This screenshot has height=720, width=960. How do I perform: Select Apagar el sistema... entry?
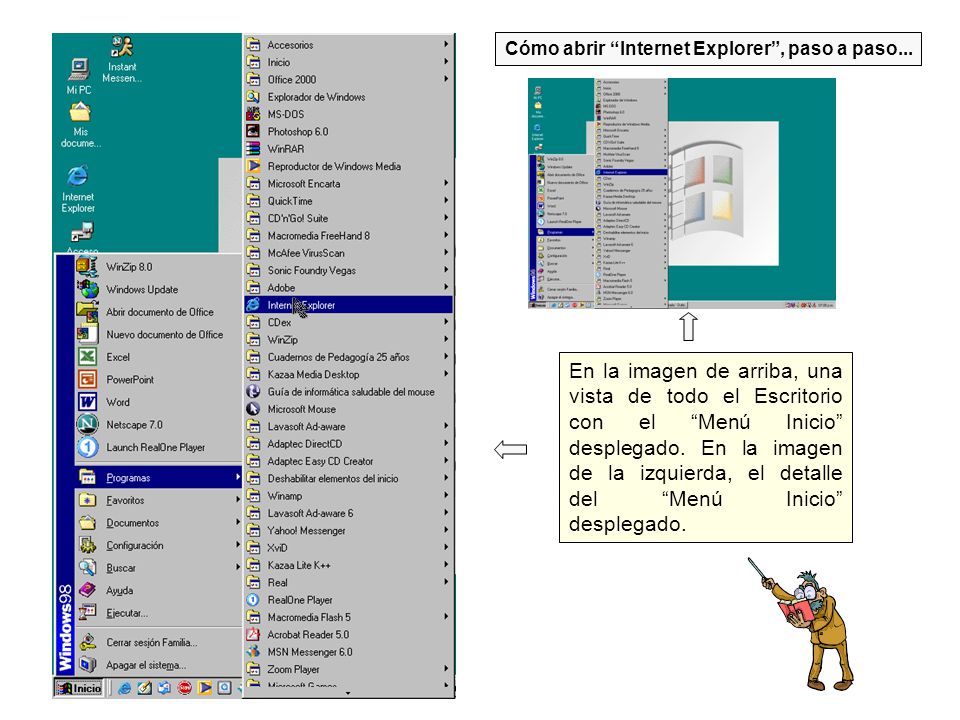point(159,665)
